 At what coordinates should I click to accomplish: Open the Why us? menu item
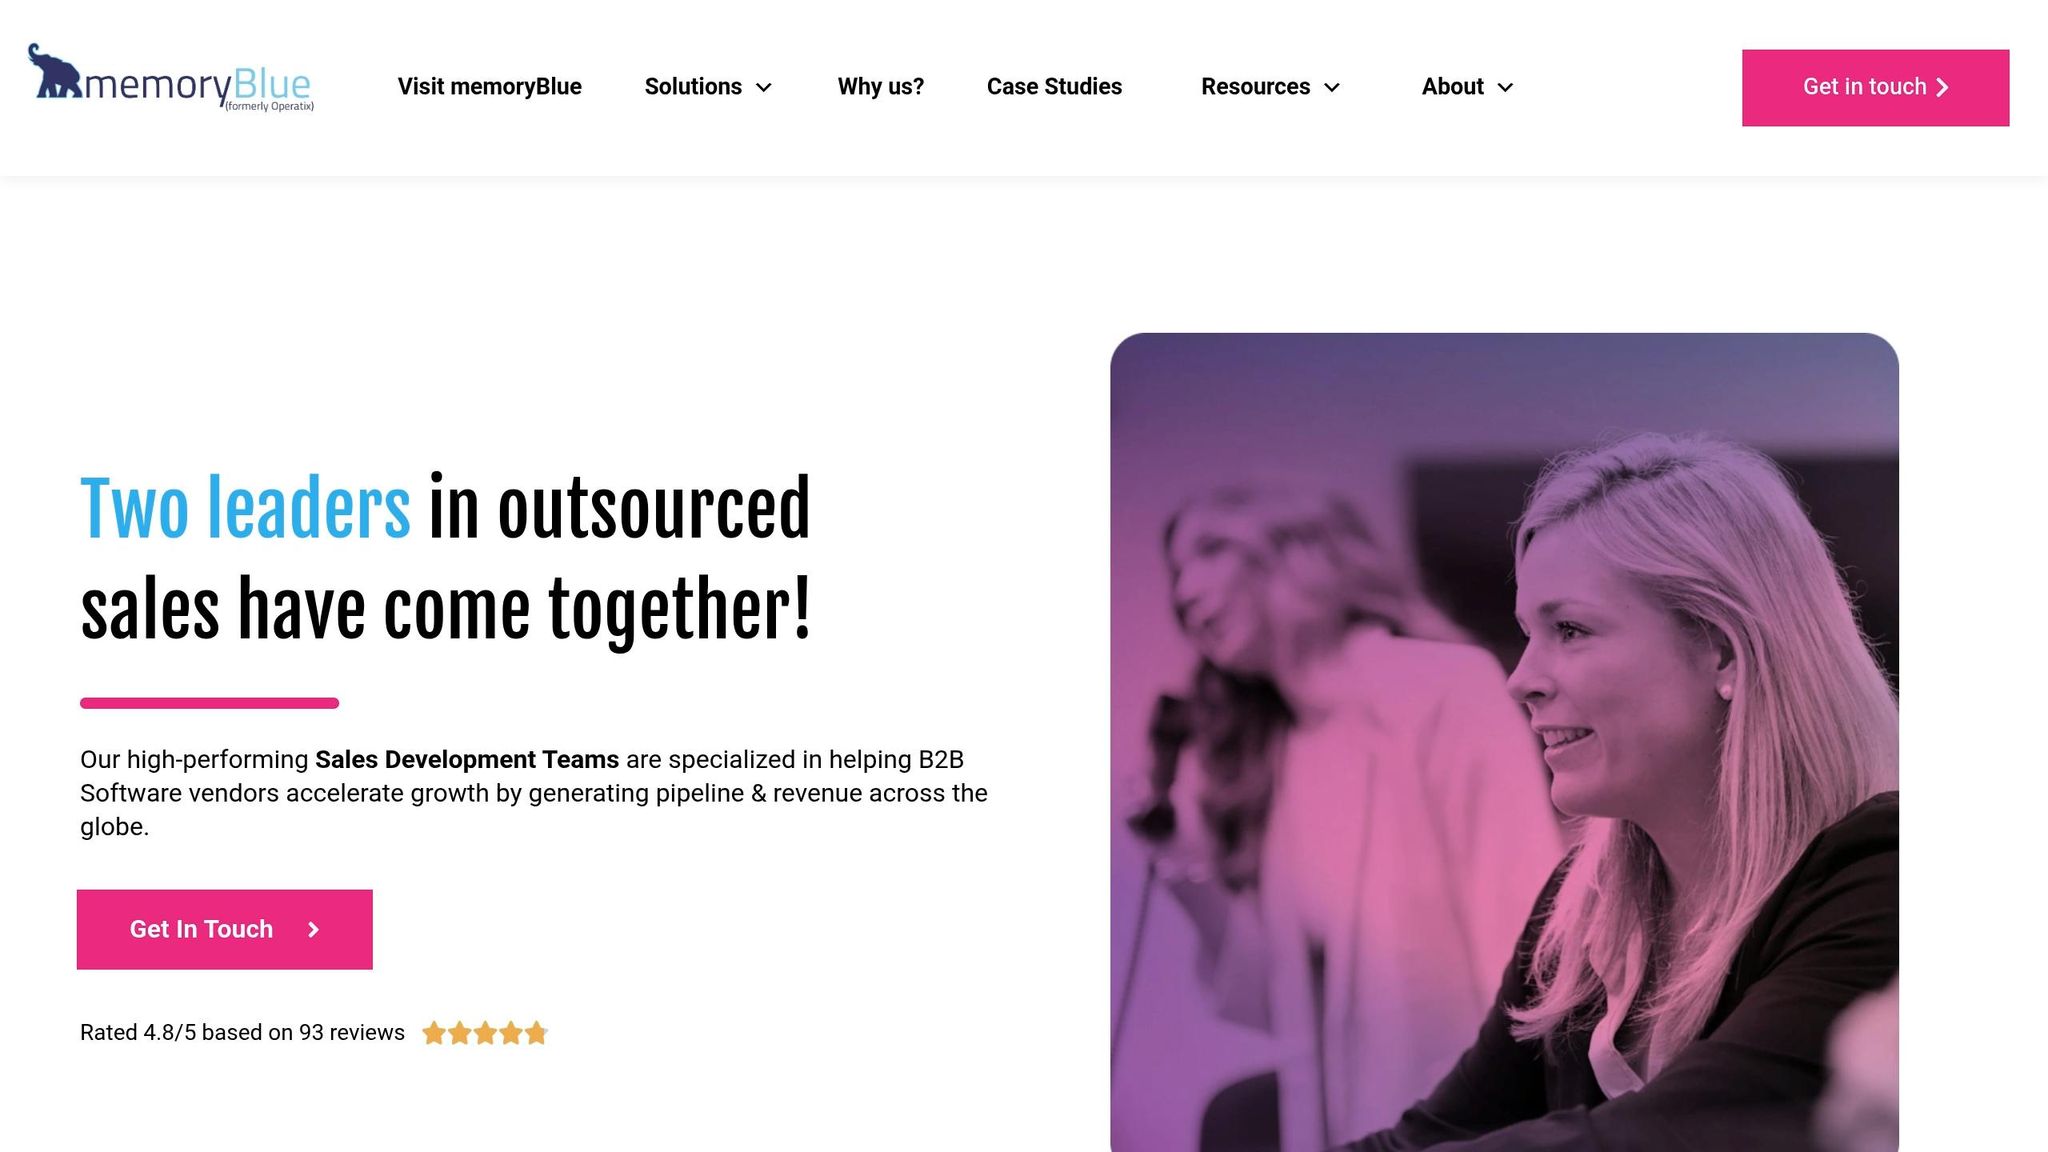click(x=881, y=87)
